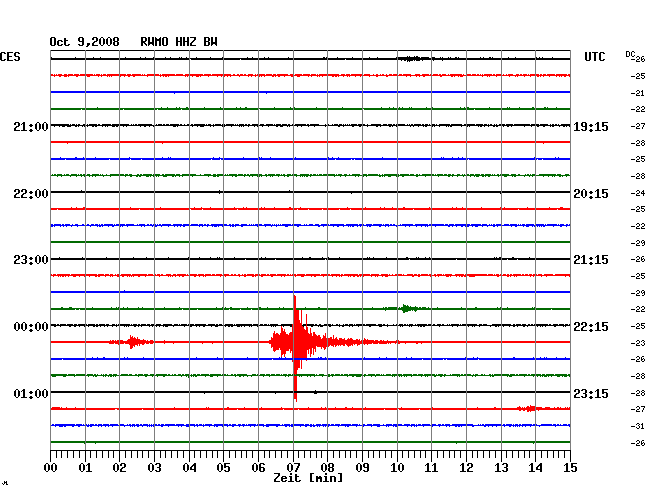Click the large red earthquake spike at minute 07

pyautogui.click(x=295, y=347)
